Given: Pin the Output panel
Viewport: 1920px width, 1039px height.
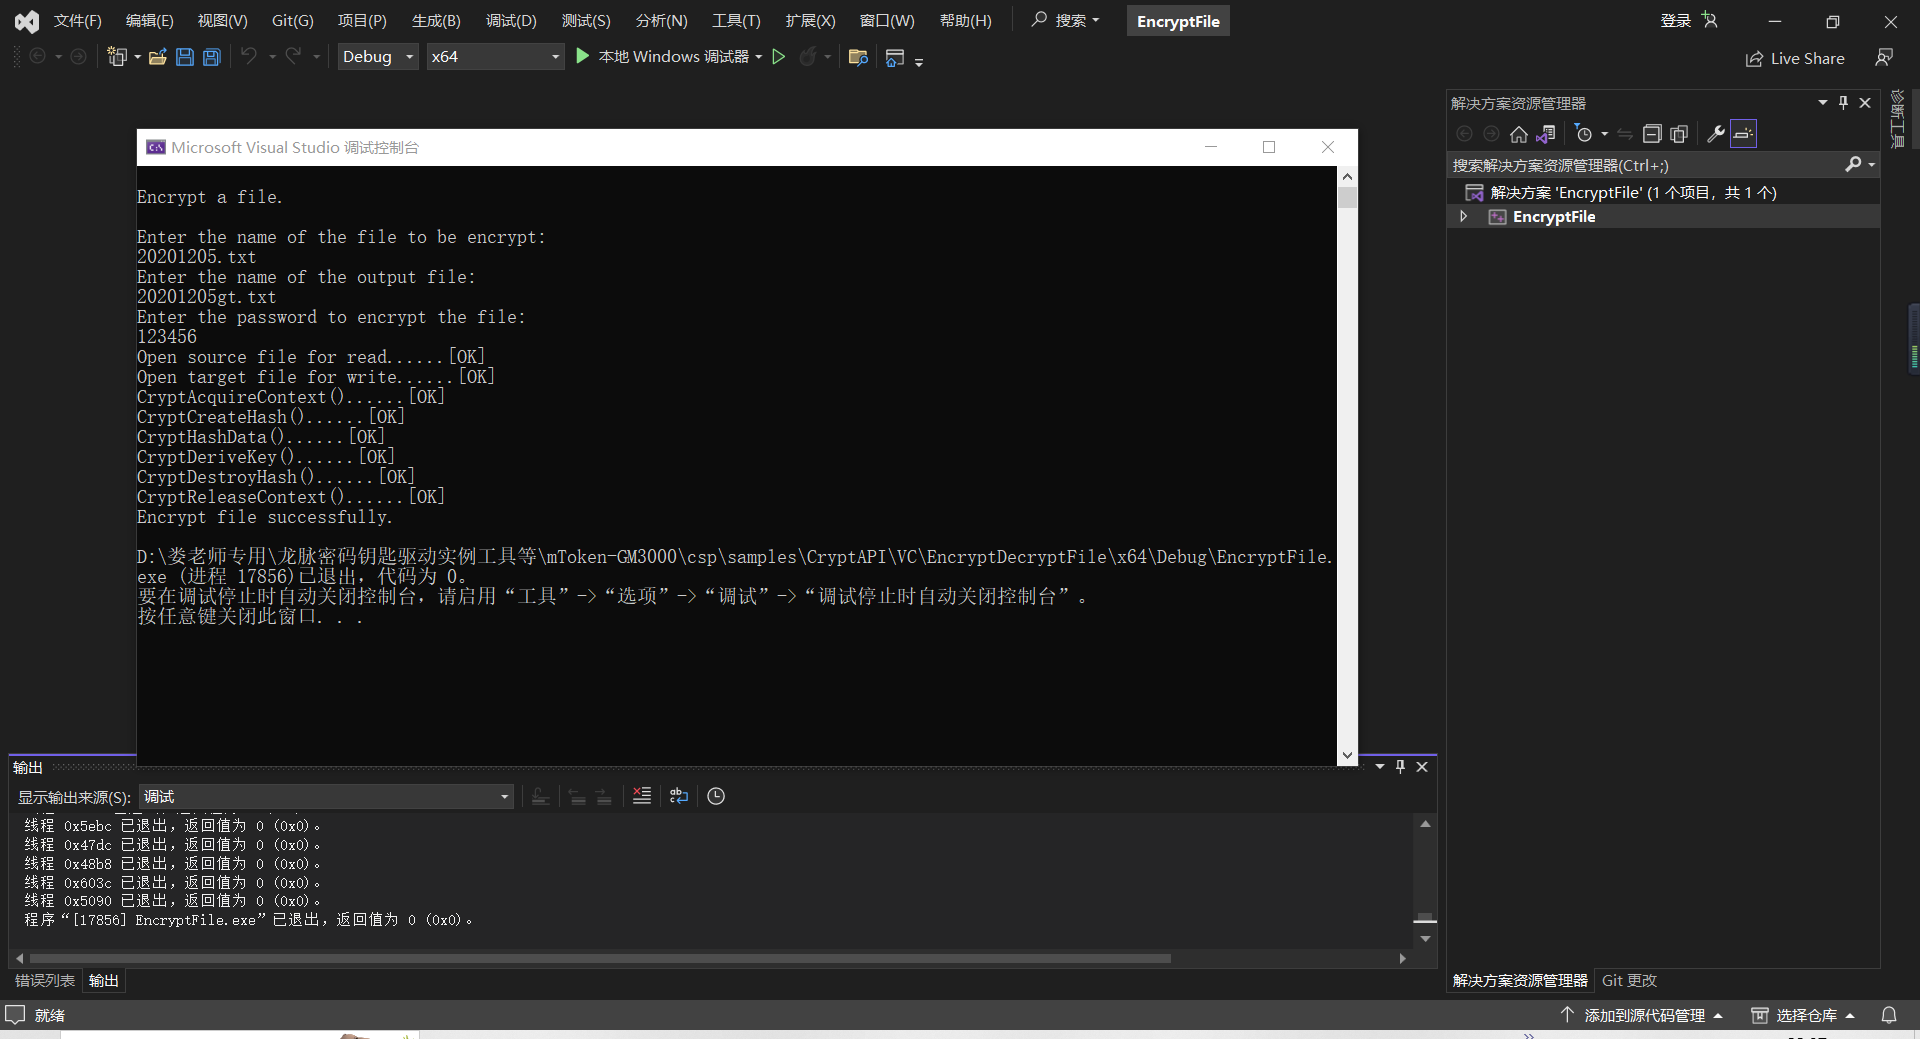Looking at the screenshot, I should (x=1401, y=767).
